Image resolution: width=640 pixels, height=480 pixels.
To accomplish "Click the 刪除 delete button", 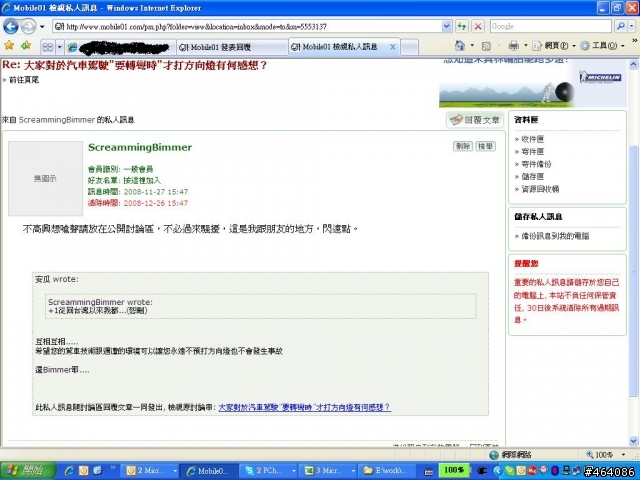I will pyautogui.click(x=462, y=146).
